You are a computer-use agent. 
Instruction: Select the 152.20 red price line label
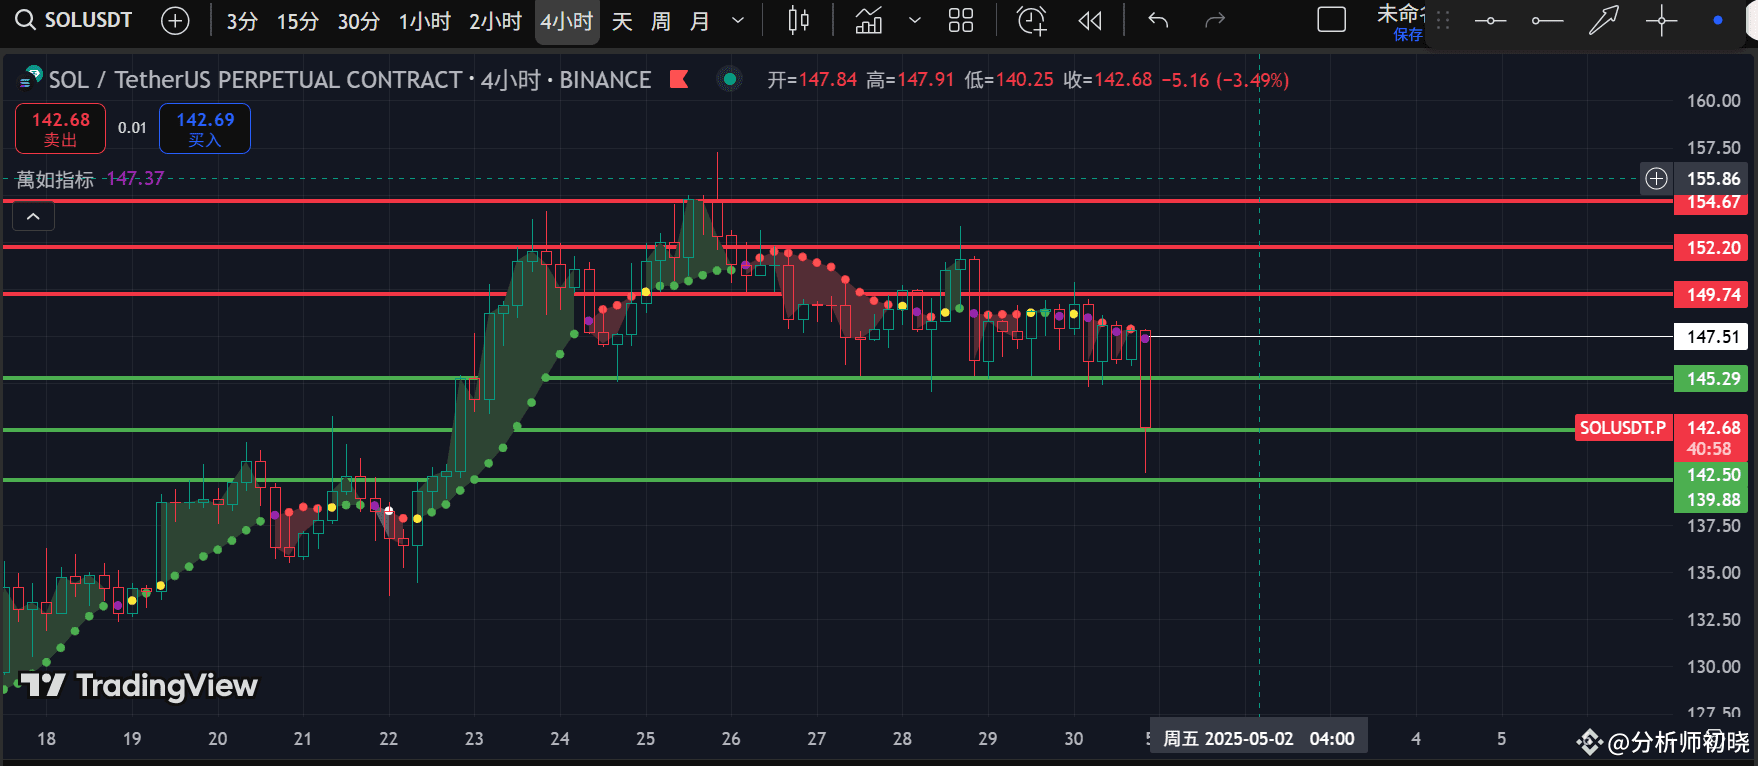coord(1711,247)
